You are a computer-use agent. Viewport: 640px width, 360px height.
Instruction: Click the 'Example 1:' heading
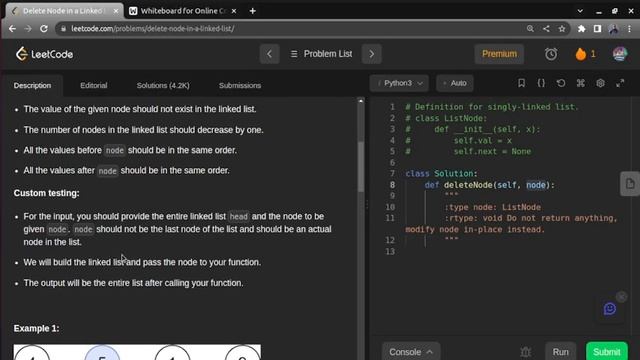(36, 329)
